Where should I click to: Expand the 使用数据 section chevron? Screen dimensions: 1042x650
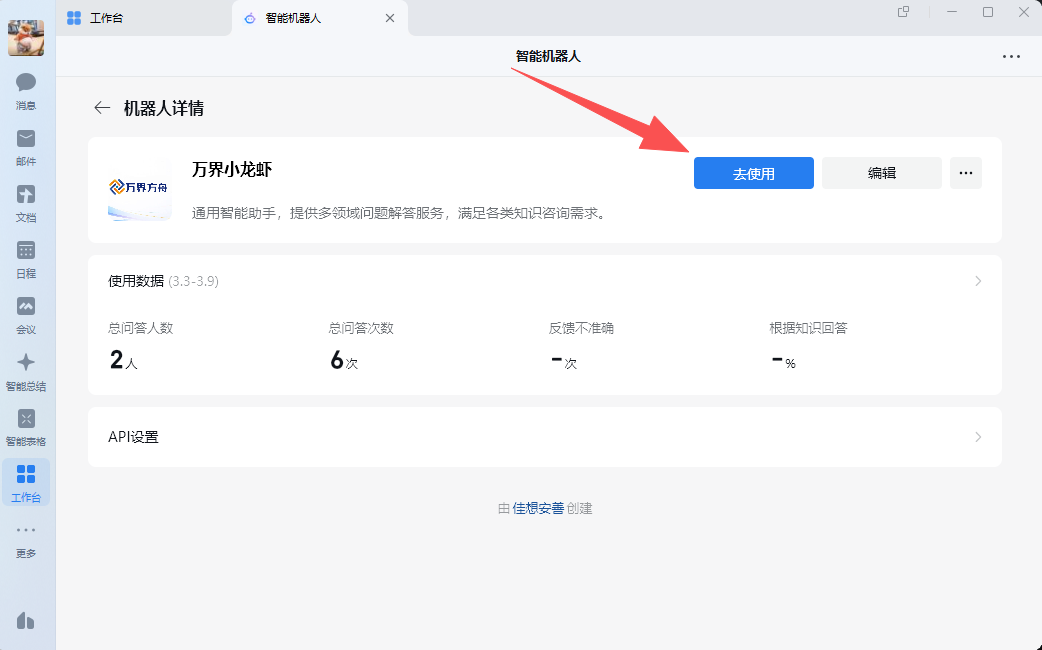tap(978, 281)
